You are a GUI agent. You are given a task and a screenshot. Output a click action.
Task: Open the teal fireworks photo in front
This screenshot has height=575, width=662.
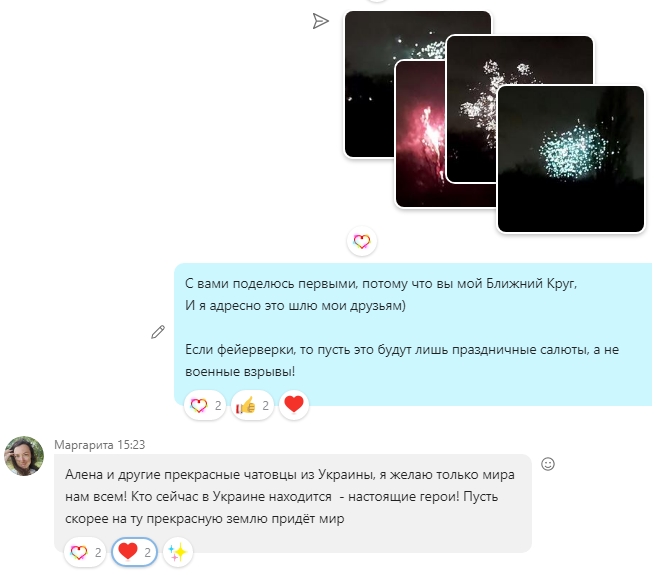click(x=571, y=159)
